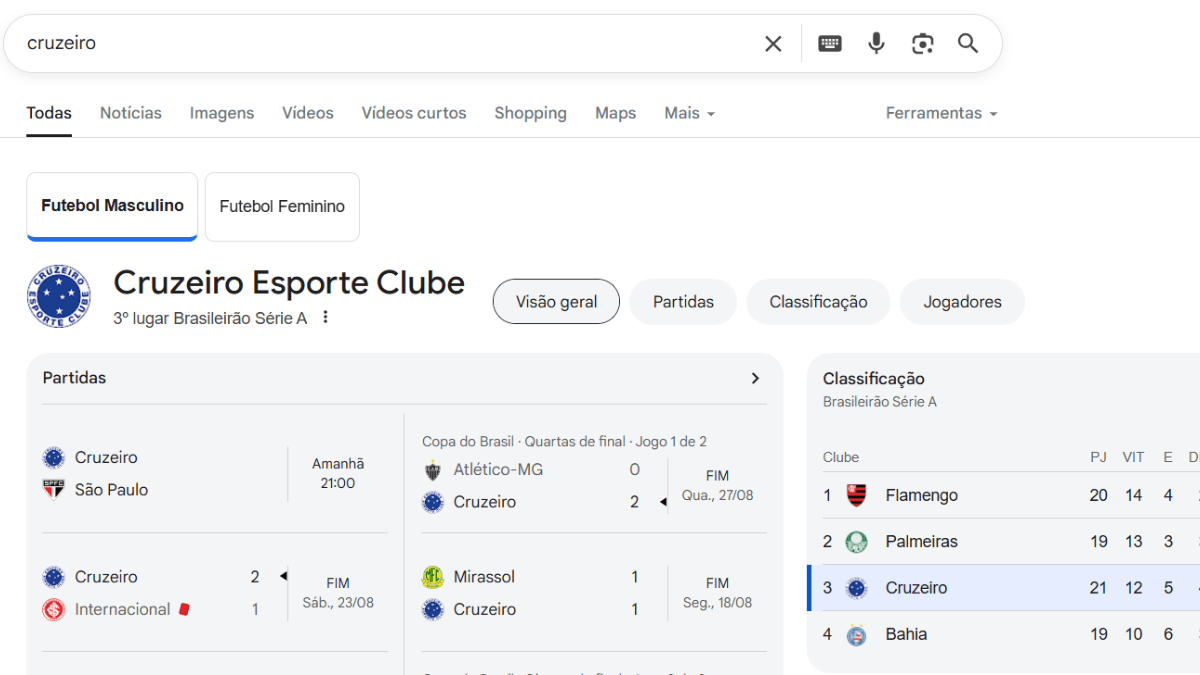1200x675 pixels.
Task: Open the three-dot menu beside Brasileirão Série A
Action: point(325,318)
